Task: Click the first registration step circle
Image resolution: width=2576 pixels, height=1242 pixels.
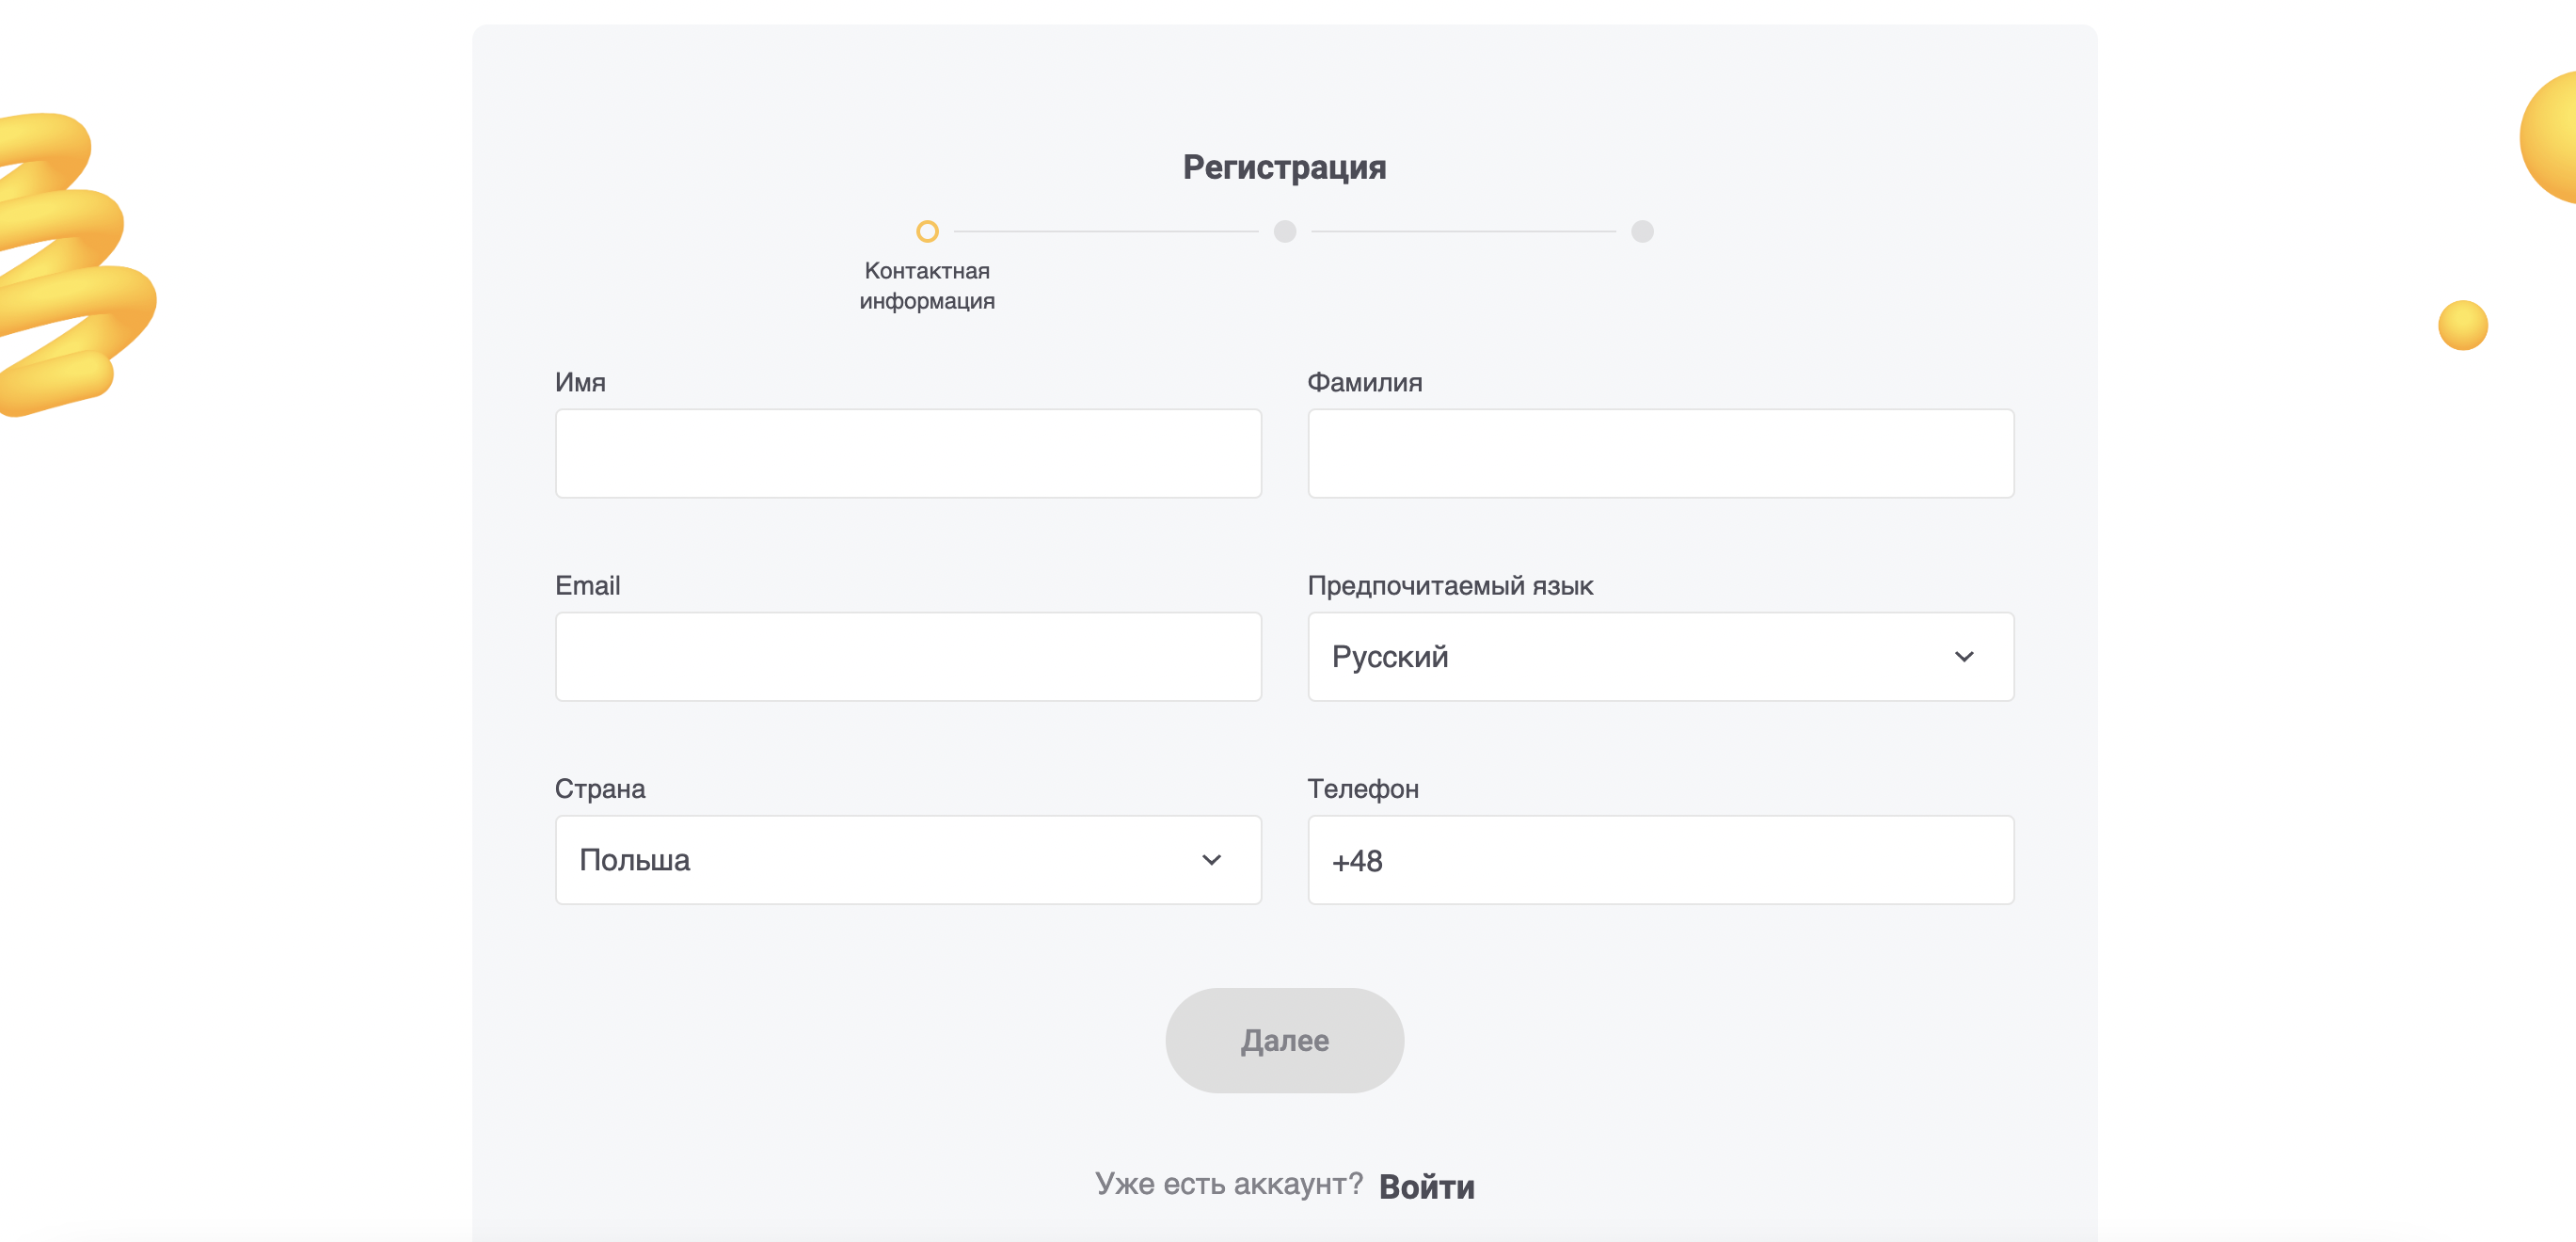Action: [x=927, y=232]
